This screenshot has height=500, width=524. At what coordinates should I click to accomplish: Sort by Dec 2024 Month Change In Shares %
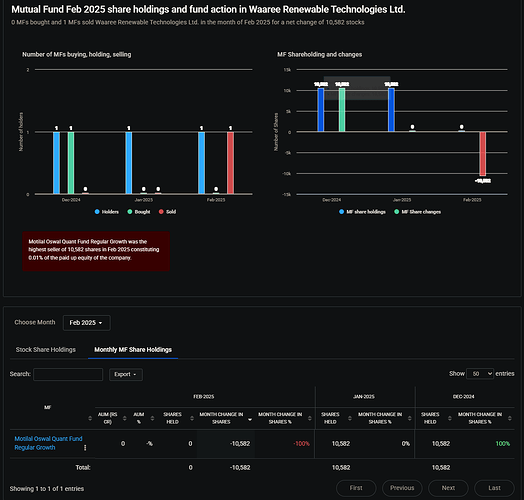tap(510, 418)
